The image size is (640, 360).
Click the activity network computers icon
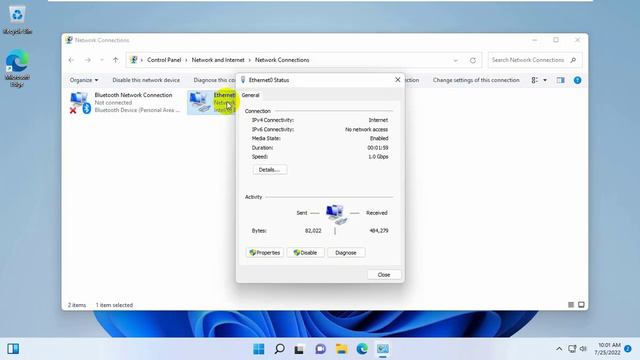[x=336, y=214]
